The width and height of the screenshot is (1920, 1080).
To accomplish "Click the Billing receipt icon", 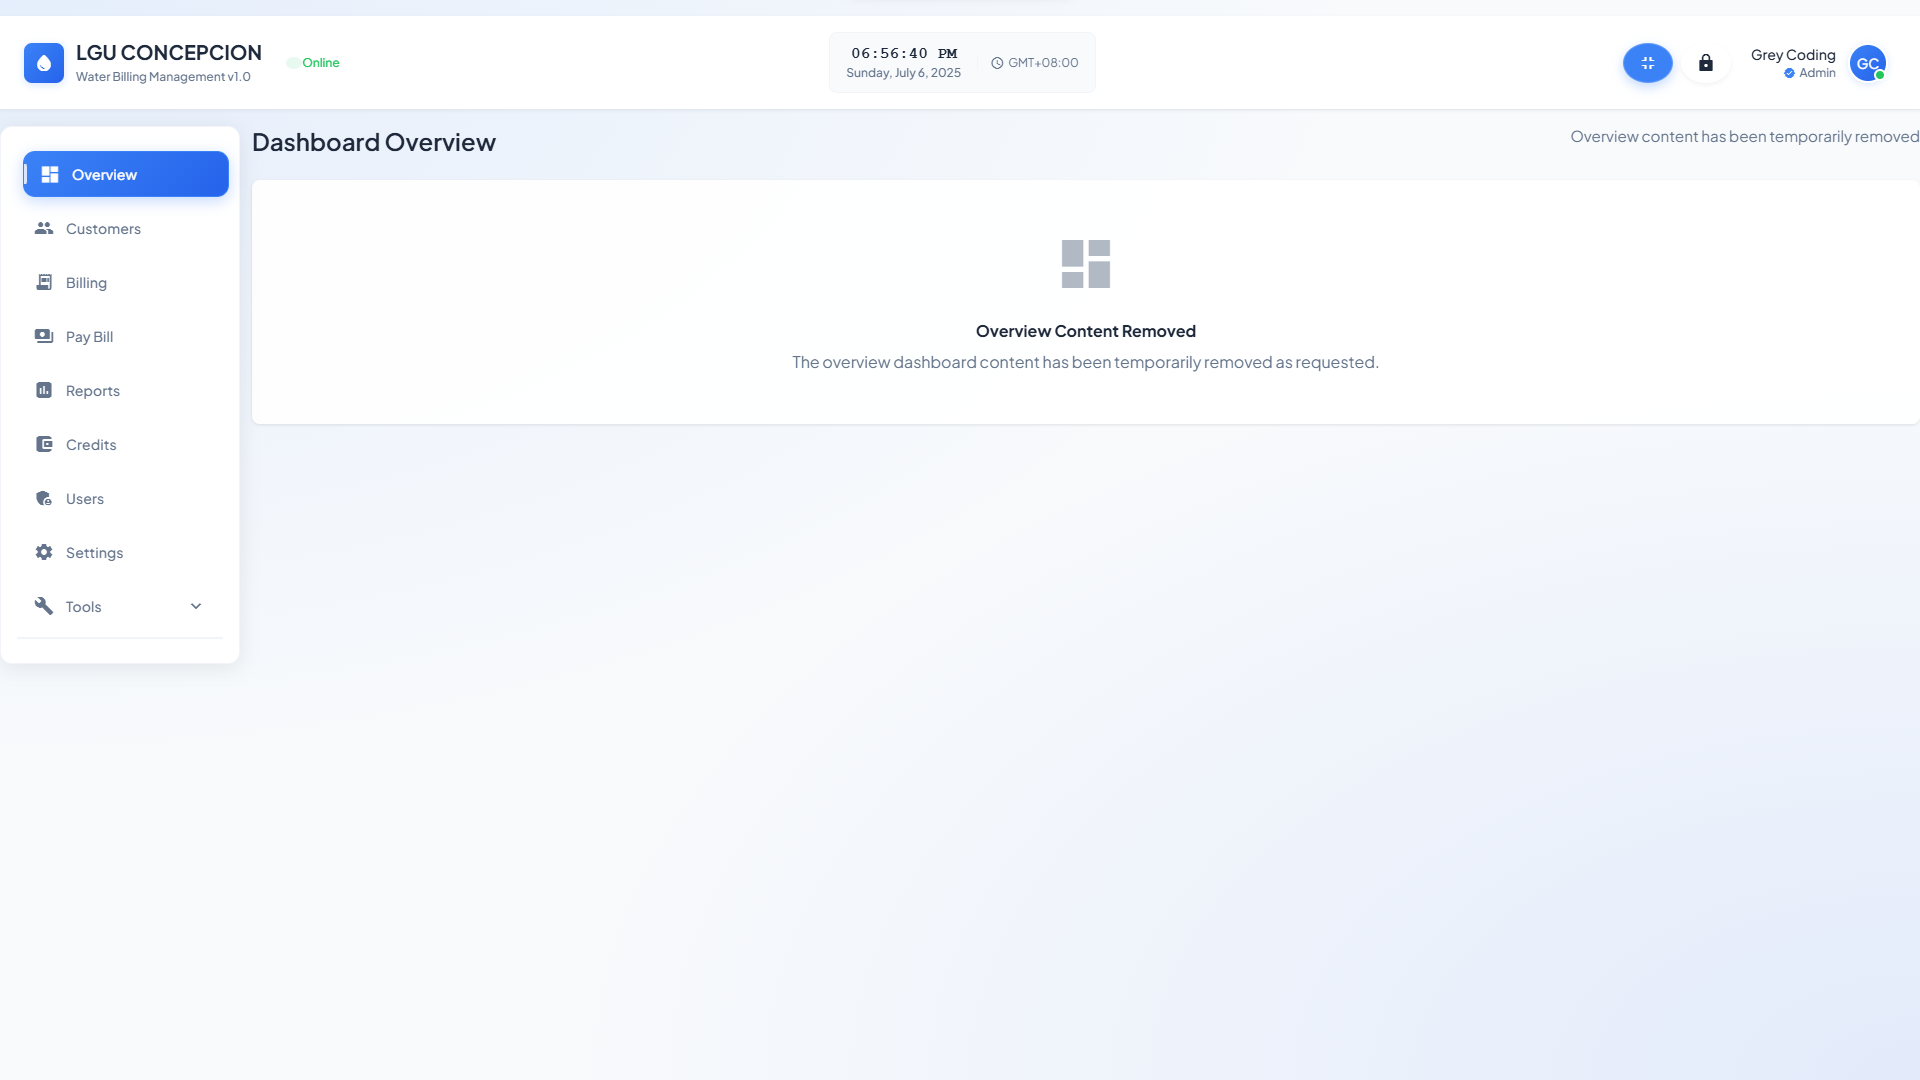I will click(x=44, y=282).
